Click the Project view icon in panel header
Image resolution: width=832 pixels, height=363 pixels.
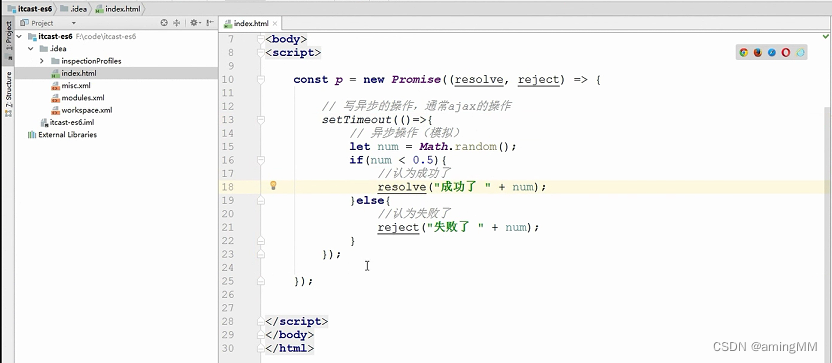(x=25, y=23)
